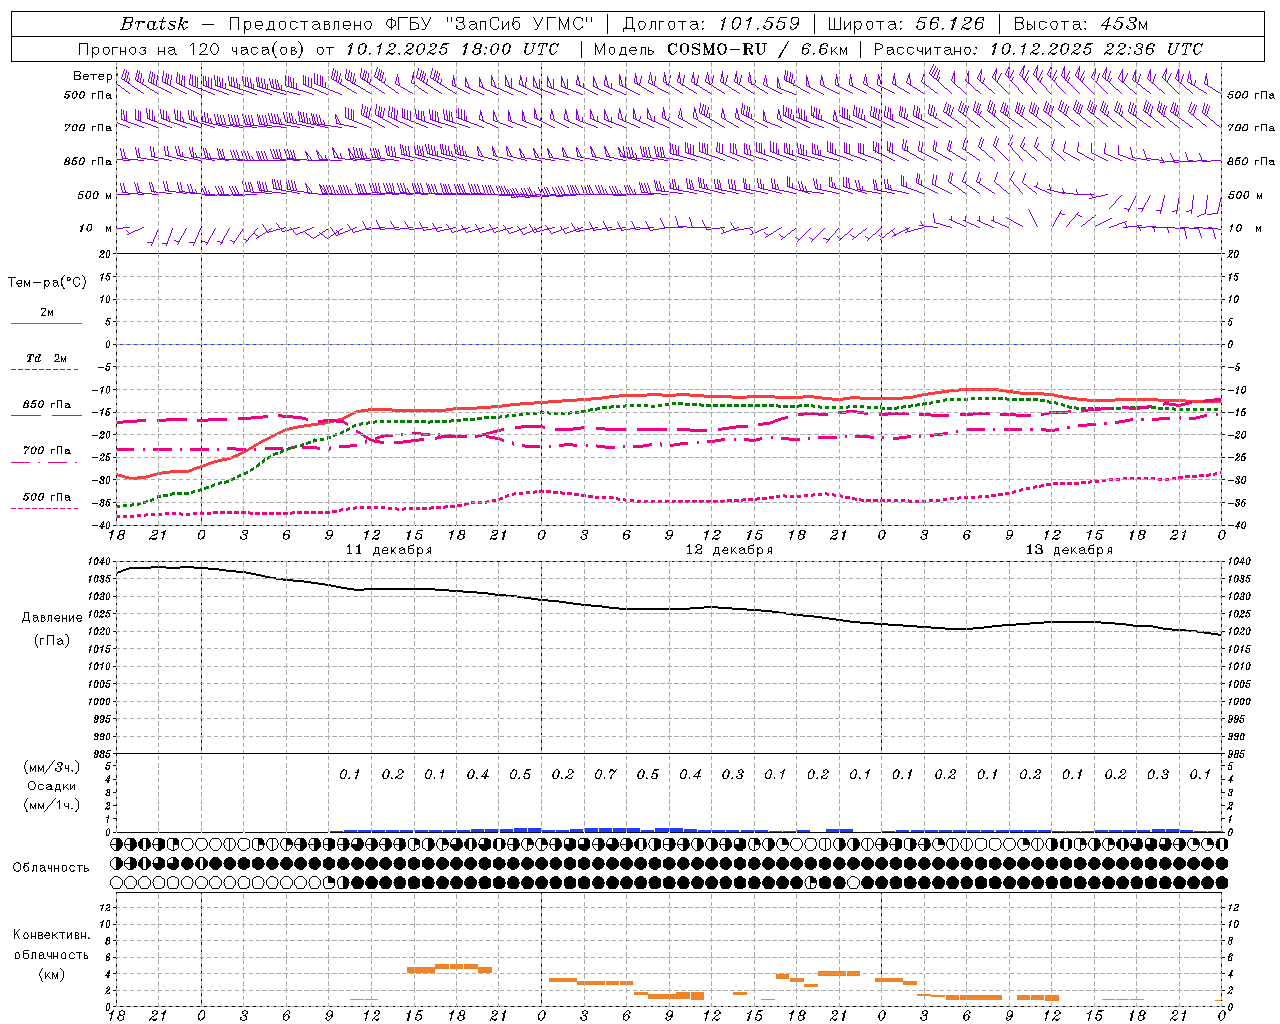Click the 'Давление' pressure panel label

point(52,617)
